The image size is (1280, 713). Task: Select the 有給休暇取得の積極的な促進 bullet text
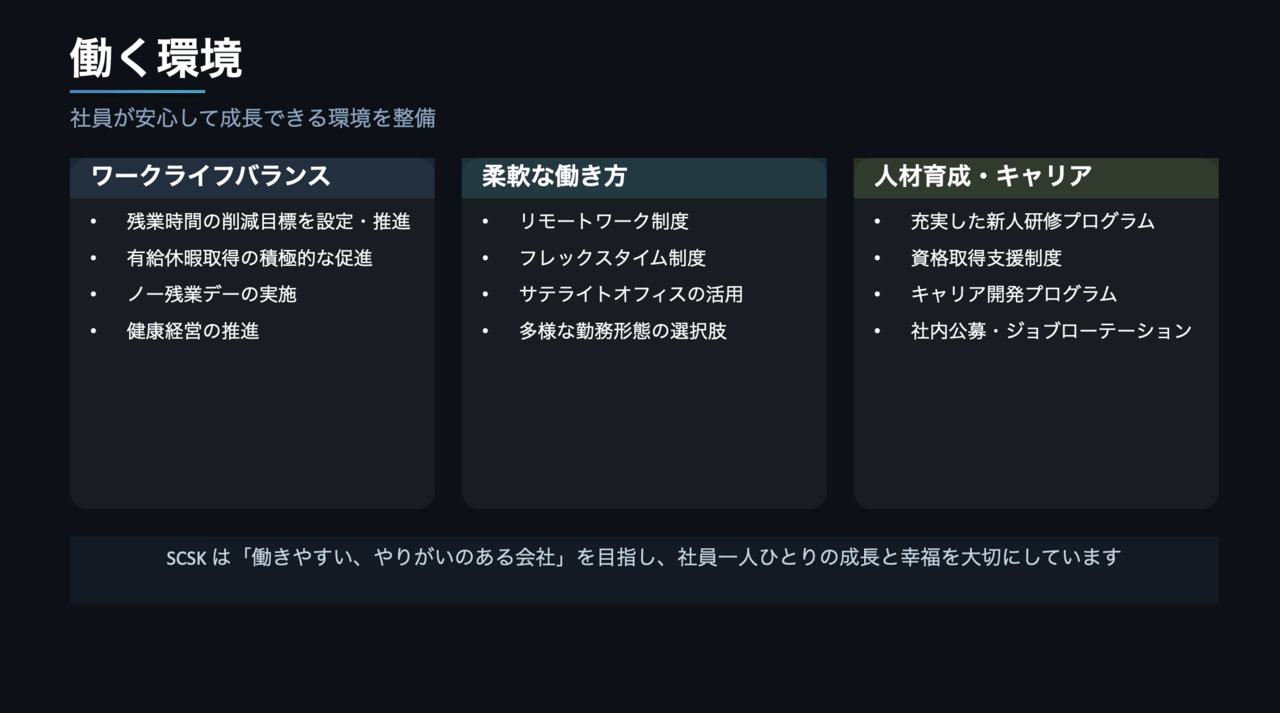pyautogui.click(x=249, y=258)
